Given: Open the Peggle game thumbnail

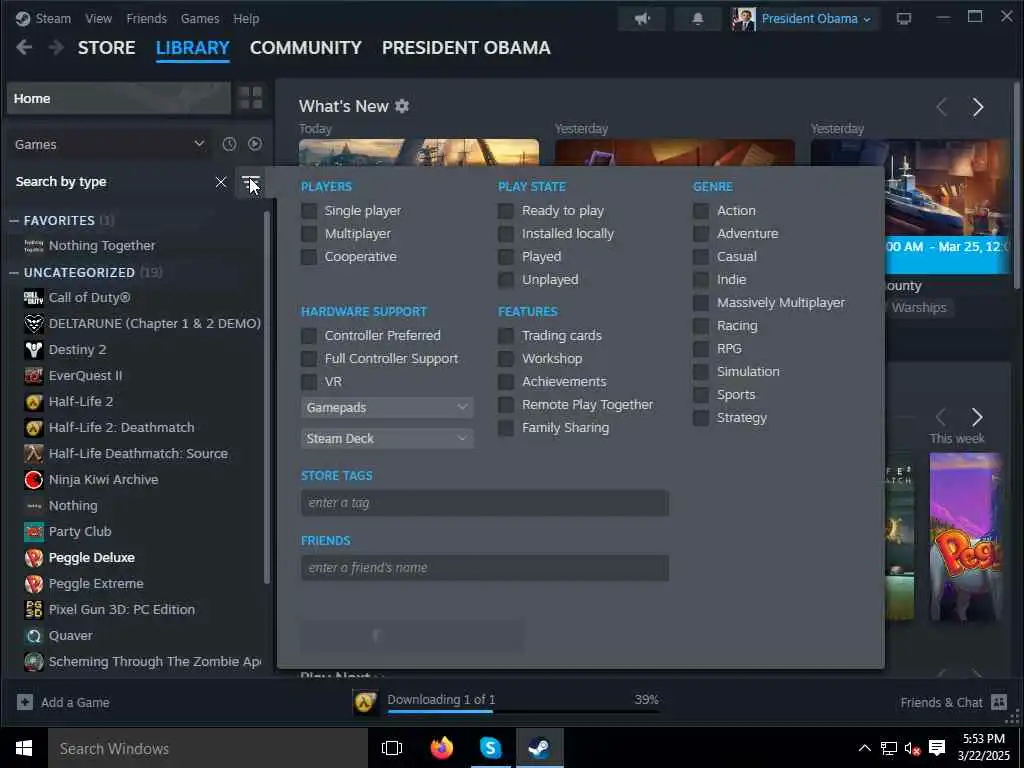Looking at the screenshot, I should pyautogui.click(x=965, y=537).
